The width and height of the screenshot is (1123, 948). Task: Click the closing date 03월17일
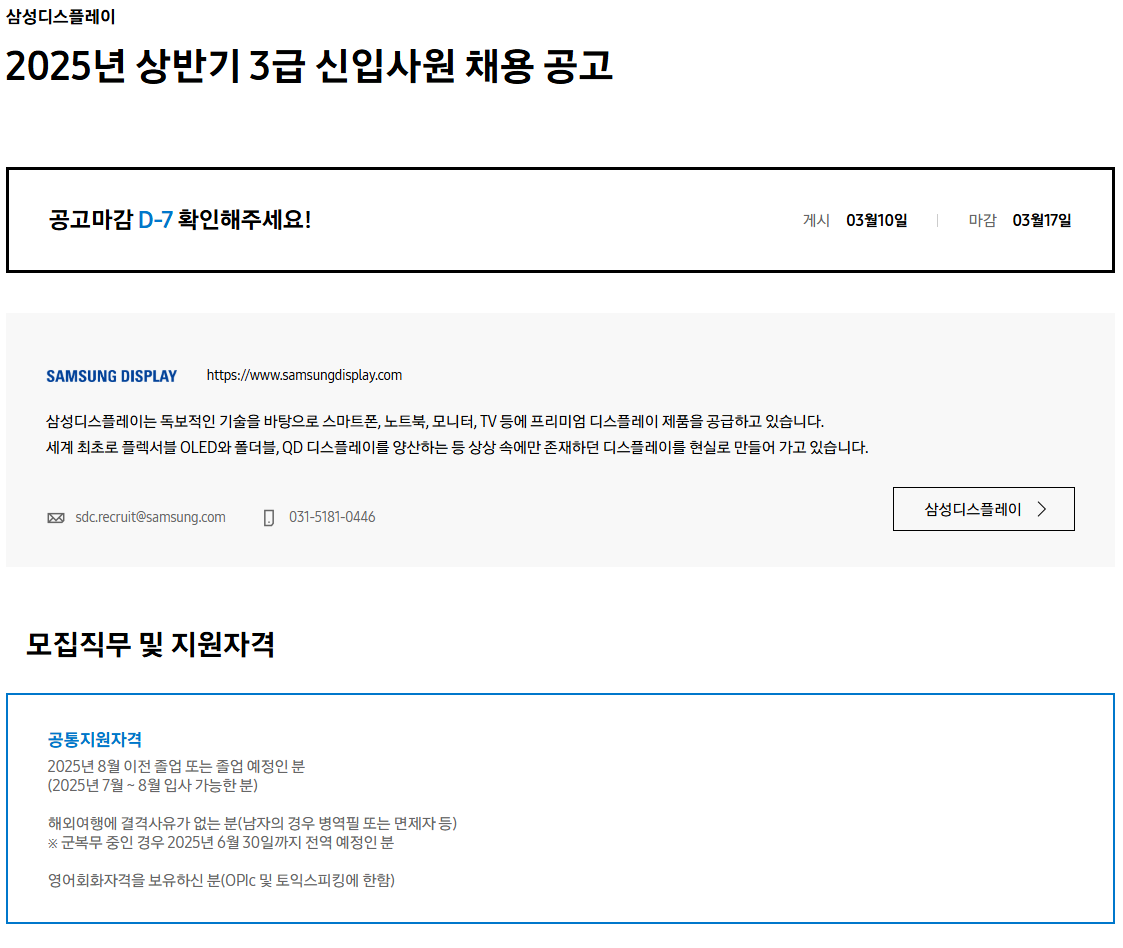1042,221
